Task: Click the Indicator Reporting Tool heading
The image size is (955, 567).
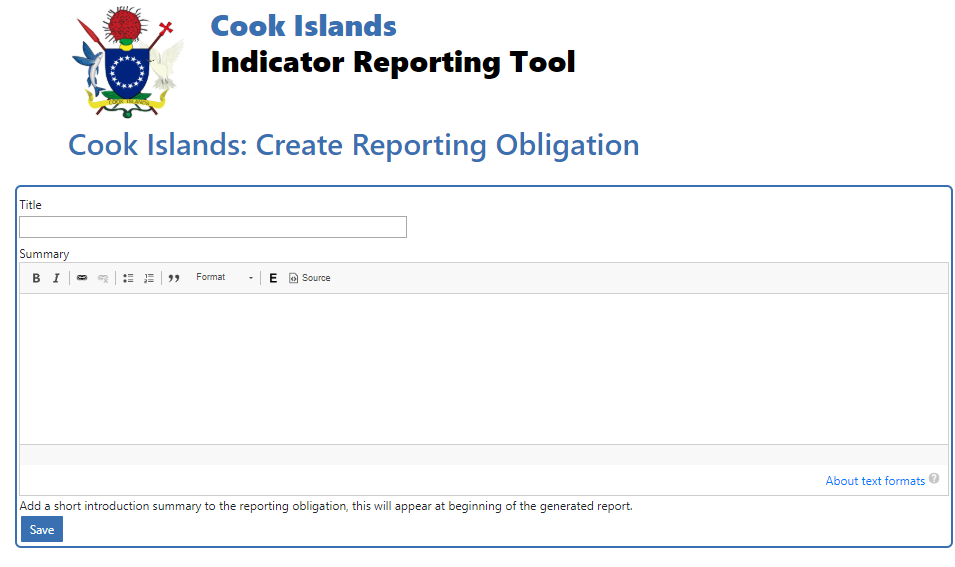Action: pos(393,63)
